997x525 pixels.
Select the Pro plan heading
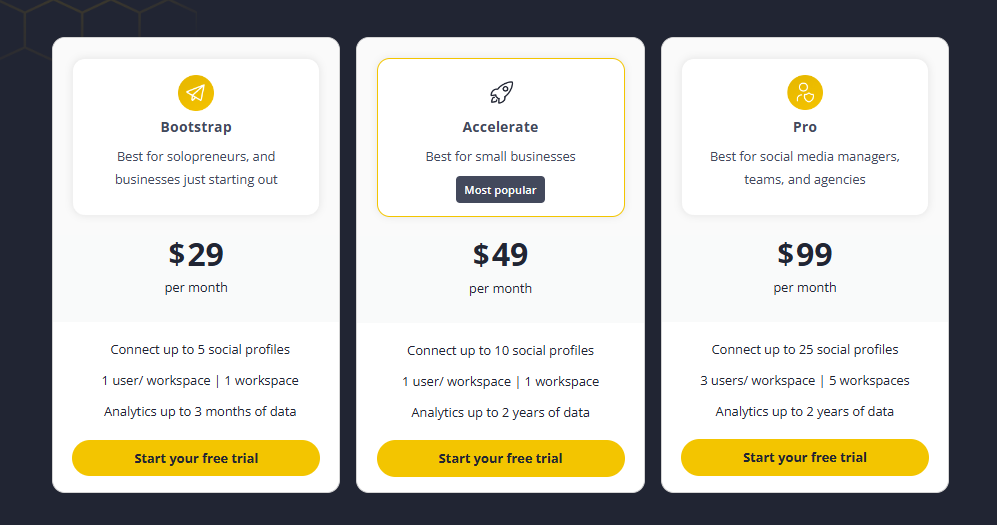(805, 127)
